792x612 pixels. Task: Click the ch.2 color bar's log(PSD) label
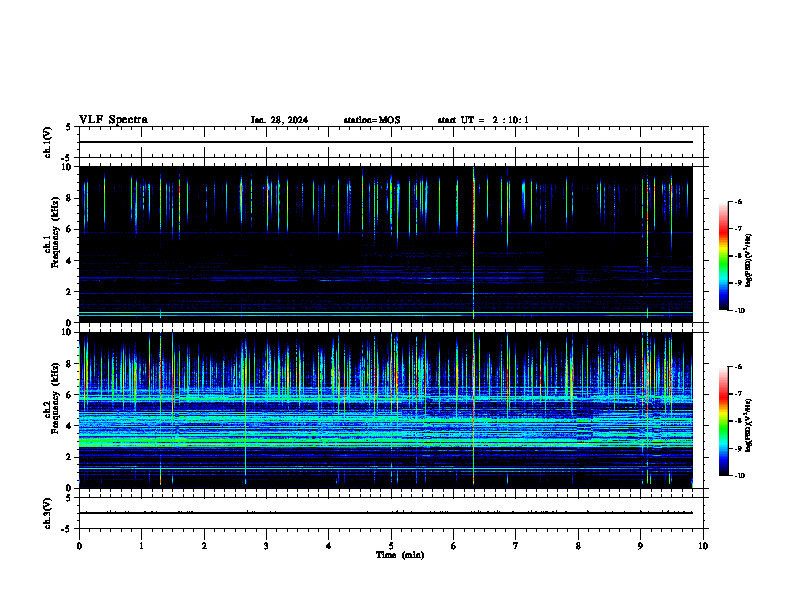coord(749,425)
